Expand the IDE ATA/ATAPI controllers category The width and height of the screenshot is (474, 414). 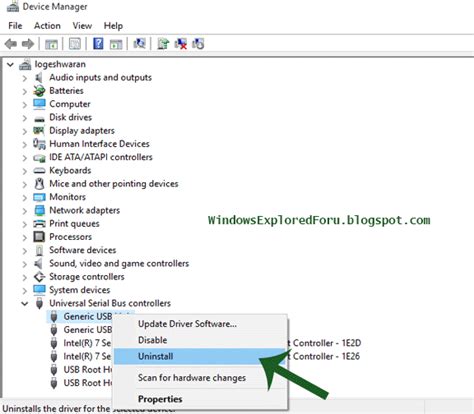(x=24, y=158)
